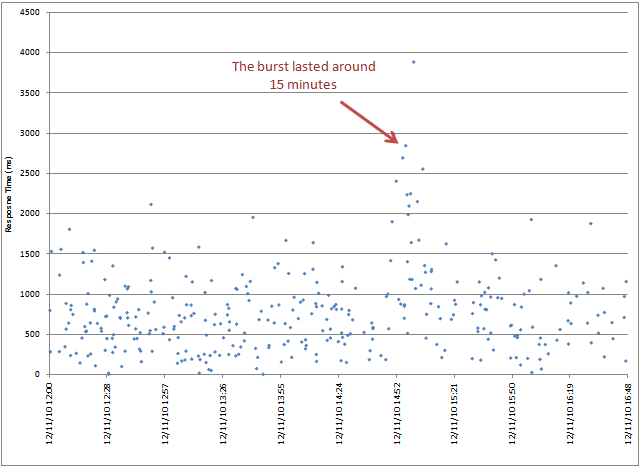Click the "The burst lasted around 15 minutes" annotation
640x467 pixels.
303,76
